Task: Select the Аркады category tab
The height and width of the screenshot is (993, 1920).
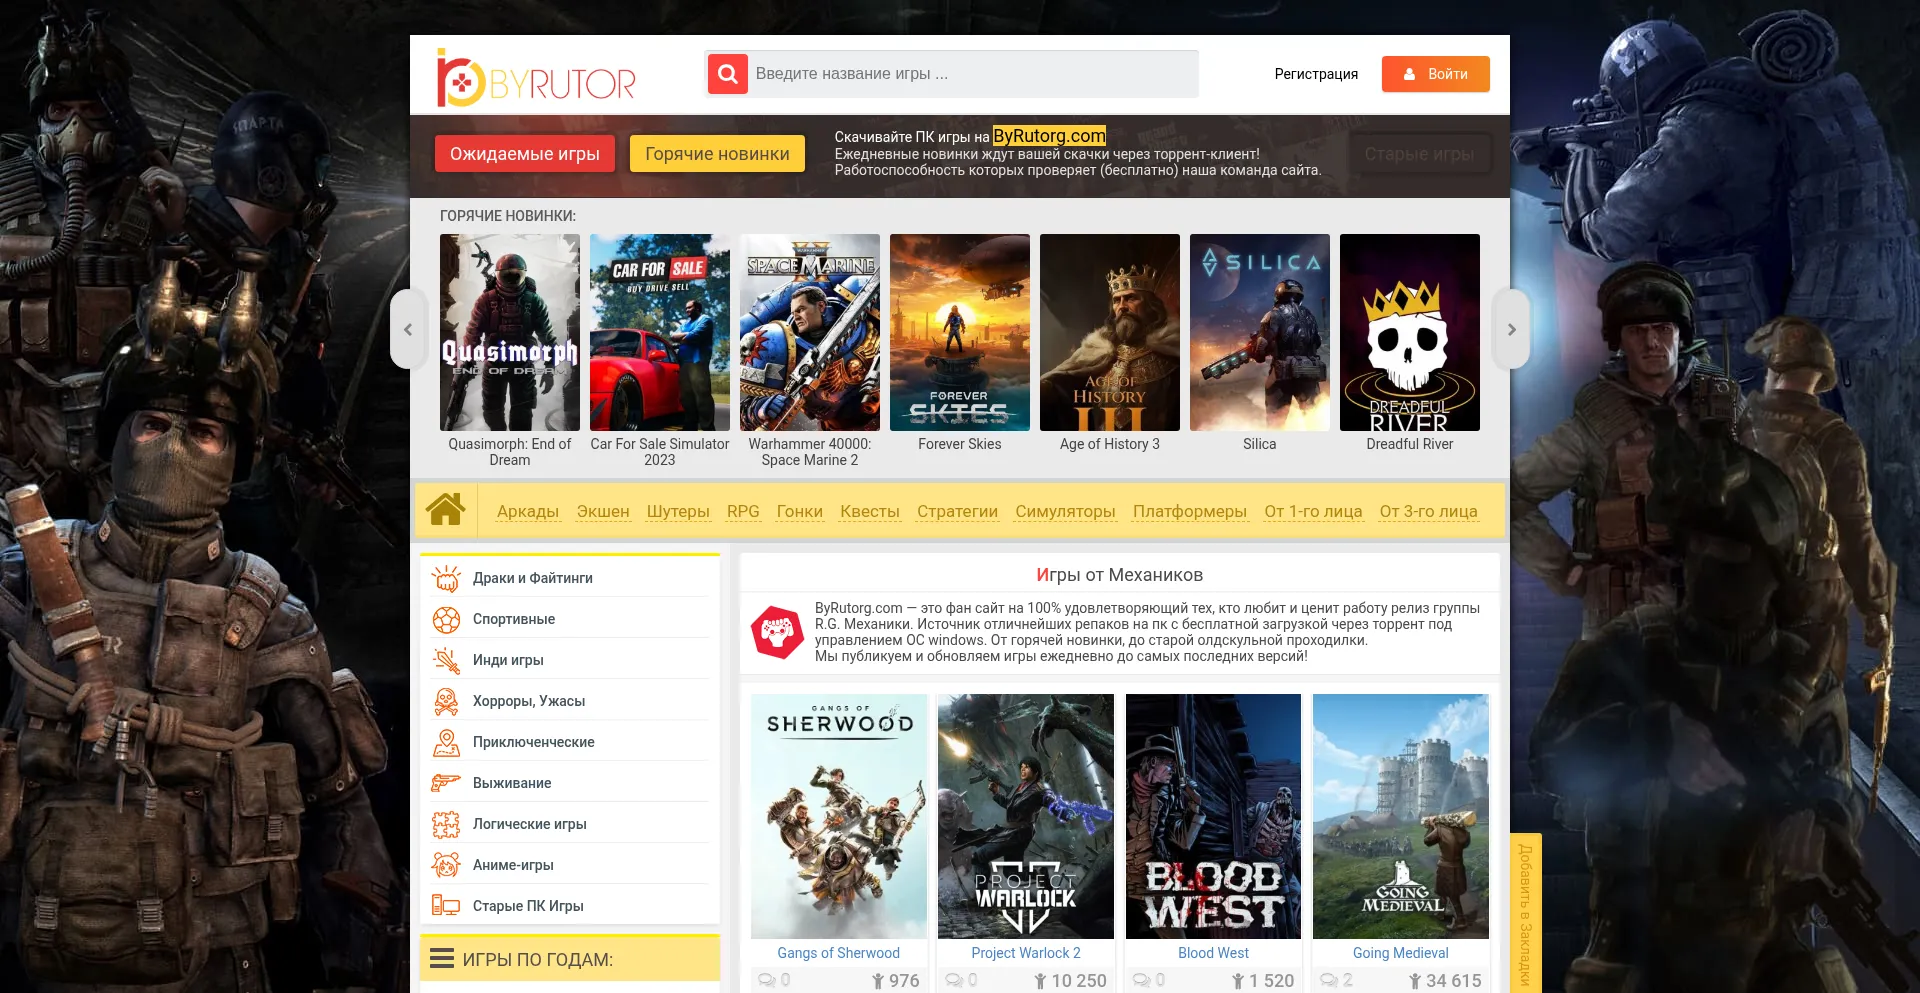Action: [528, 511]
